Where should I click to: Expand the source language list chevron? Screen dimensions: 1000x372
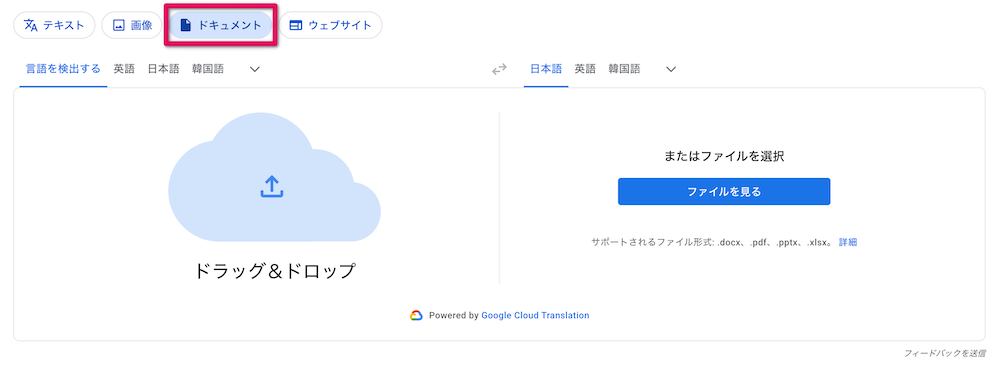pyautogui.click(x=254, y=69)
